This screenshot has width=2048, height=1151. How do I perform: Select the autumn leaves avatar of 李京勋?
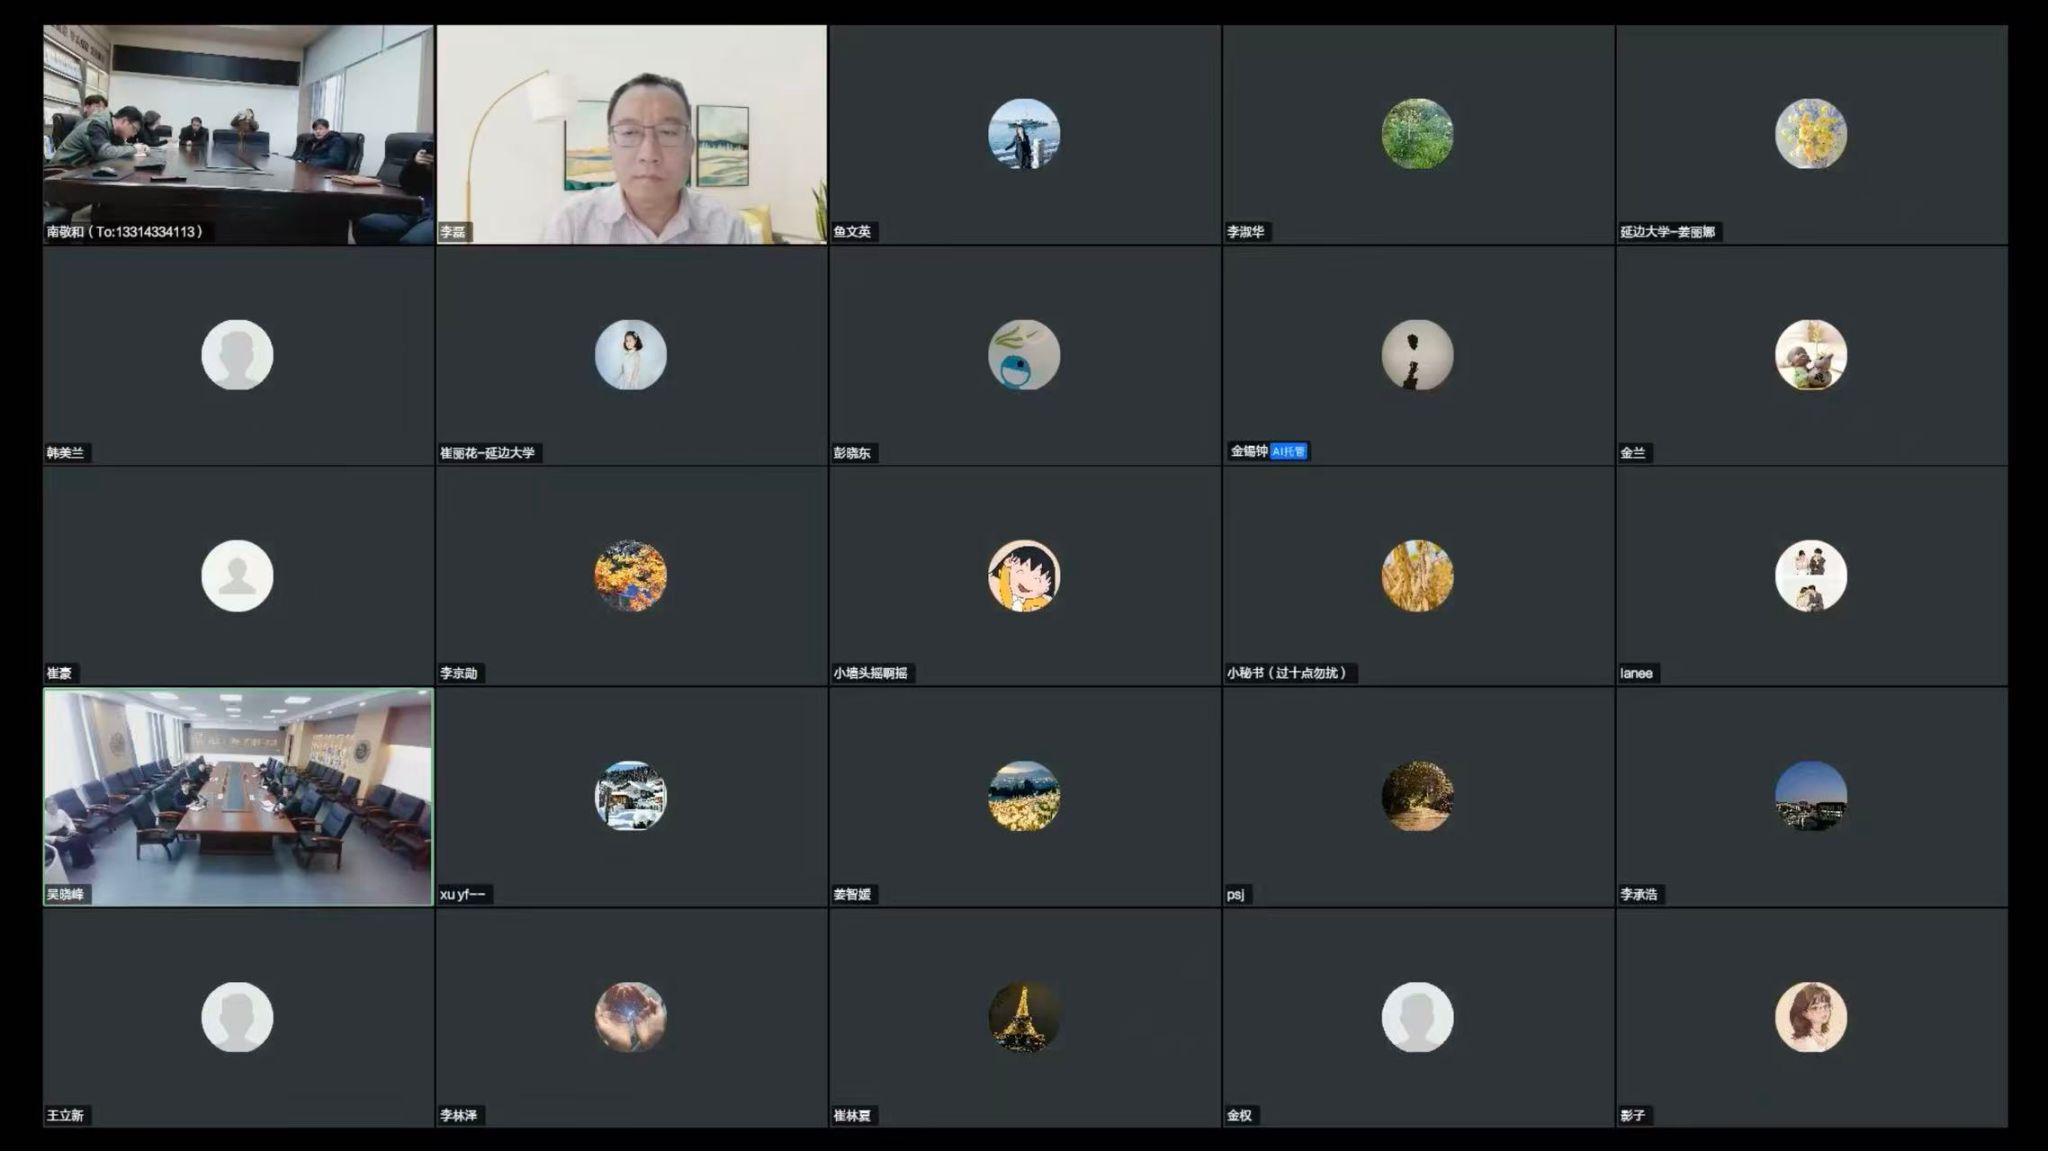630,576
